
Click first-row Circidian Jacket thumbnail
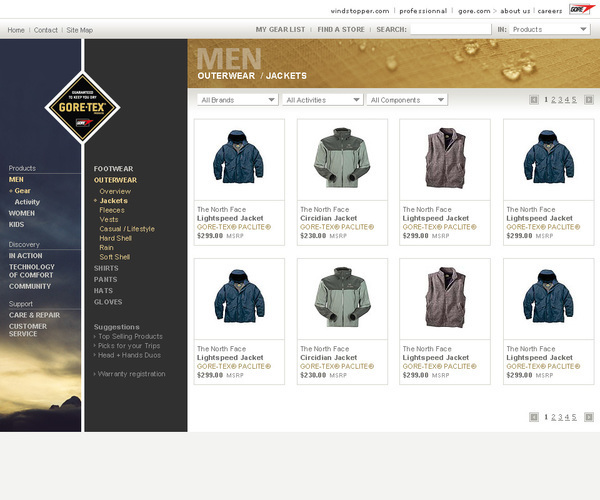coord(342,160)
